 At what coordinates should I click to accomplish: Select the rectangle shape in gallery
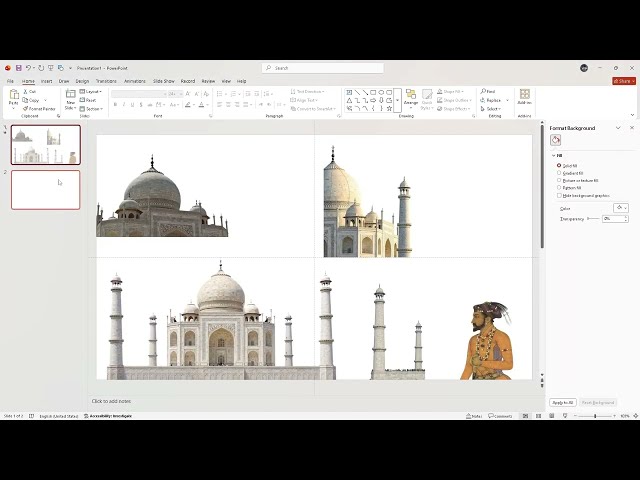pyautogui.click(x=373, y=93)
